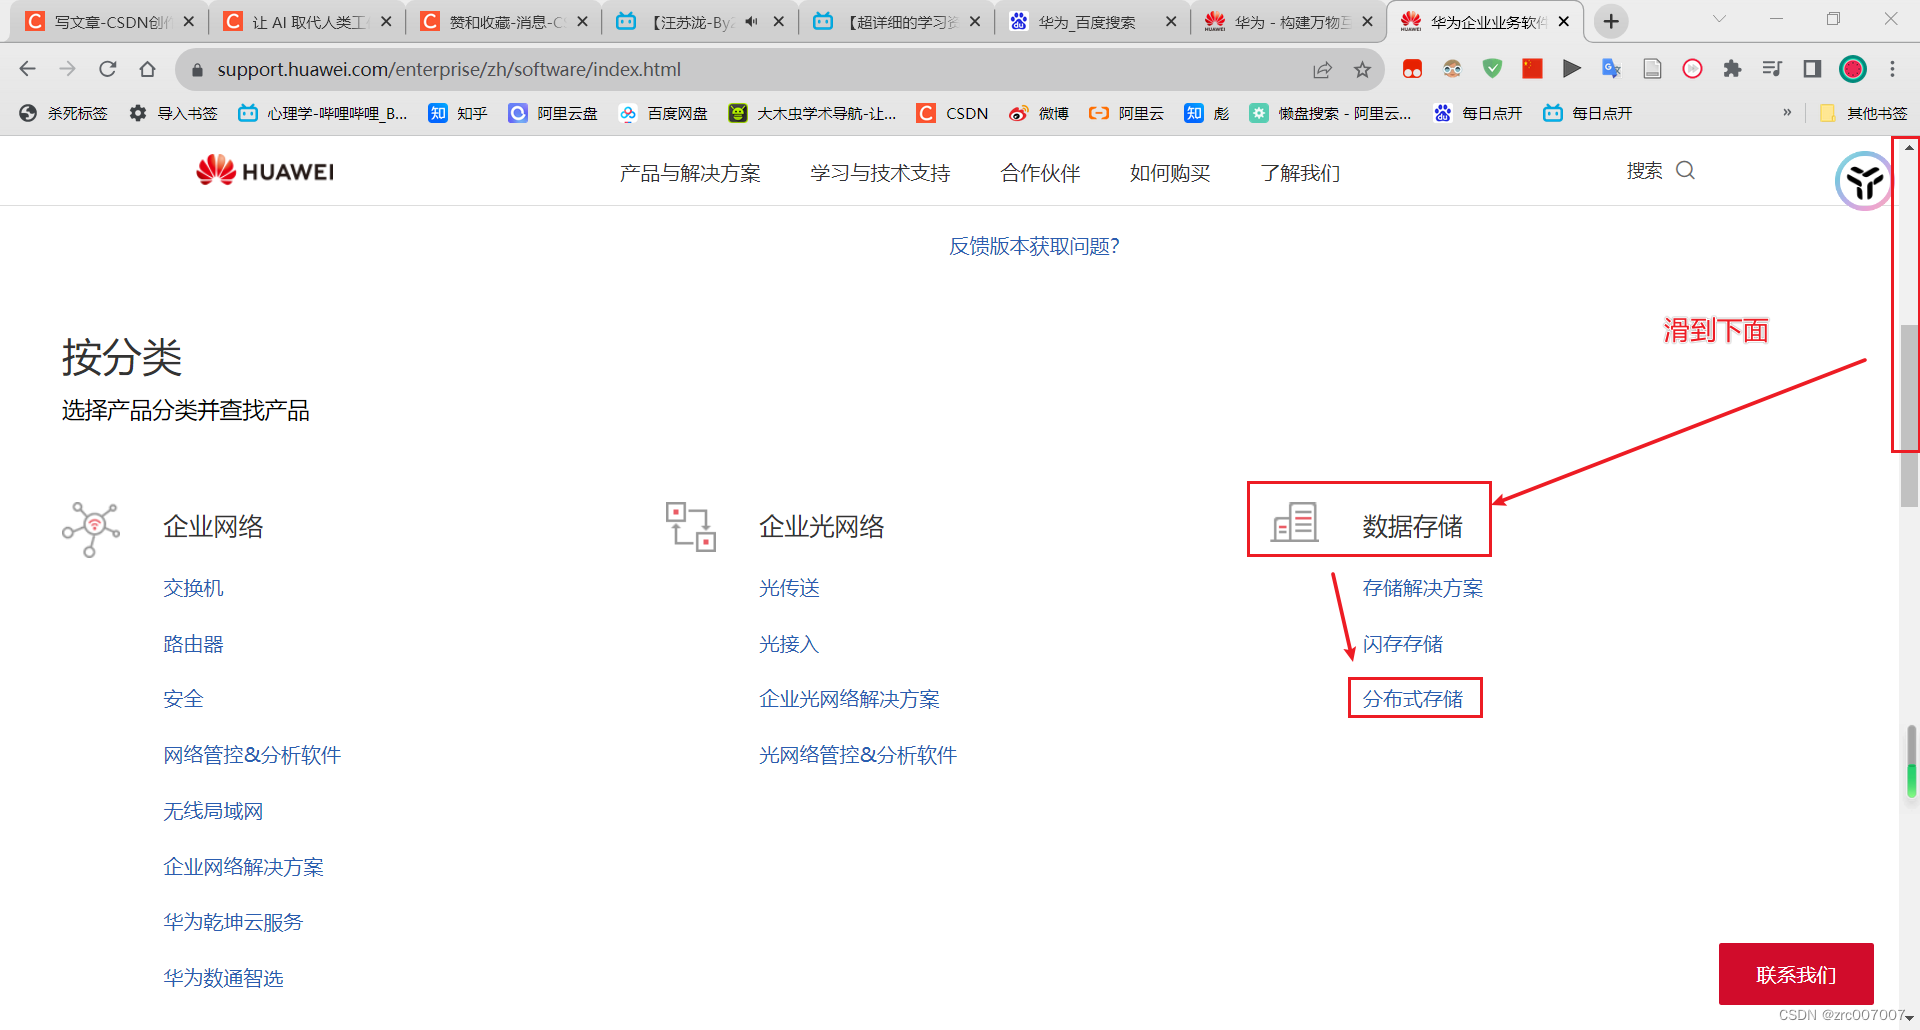Open a new browser tab
The height and width of the screenshot is (1030, 1920).
point(1611,21)
